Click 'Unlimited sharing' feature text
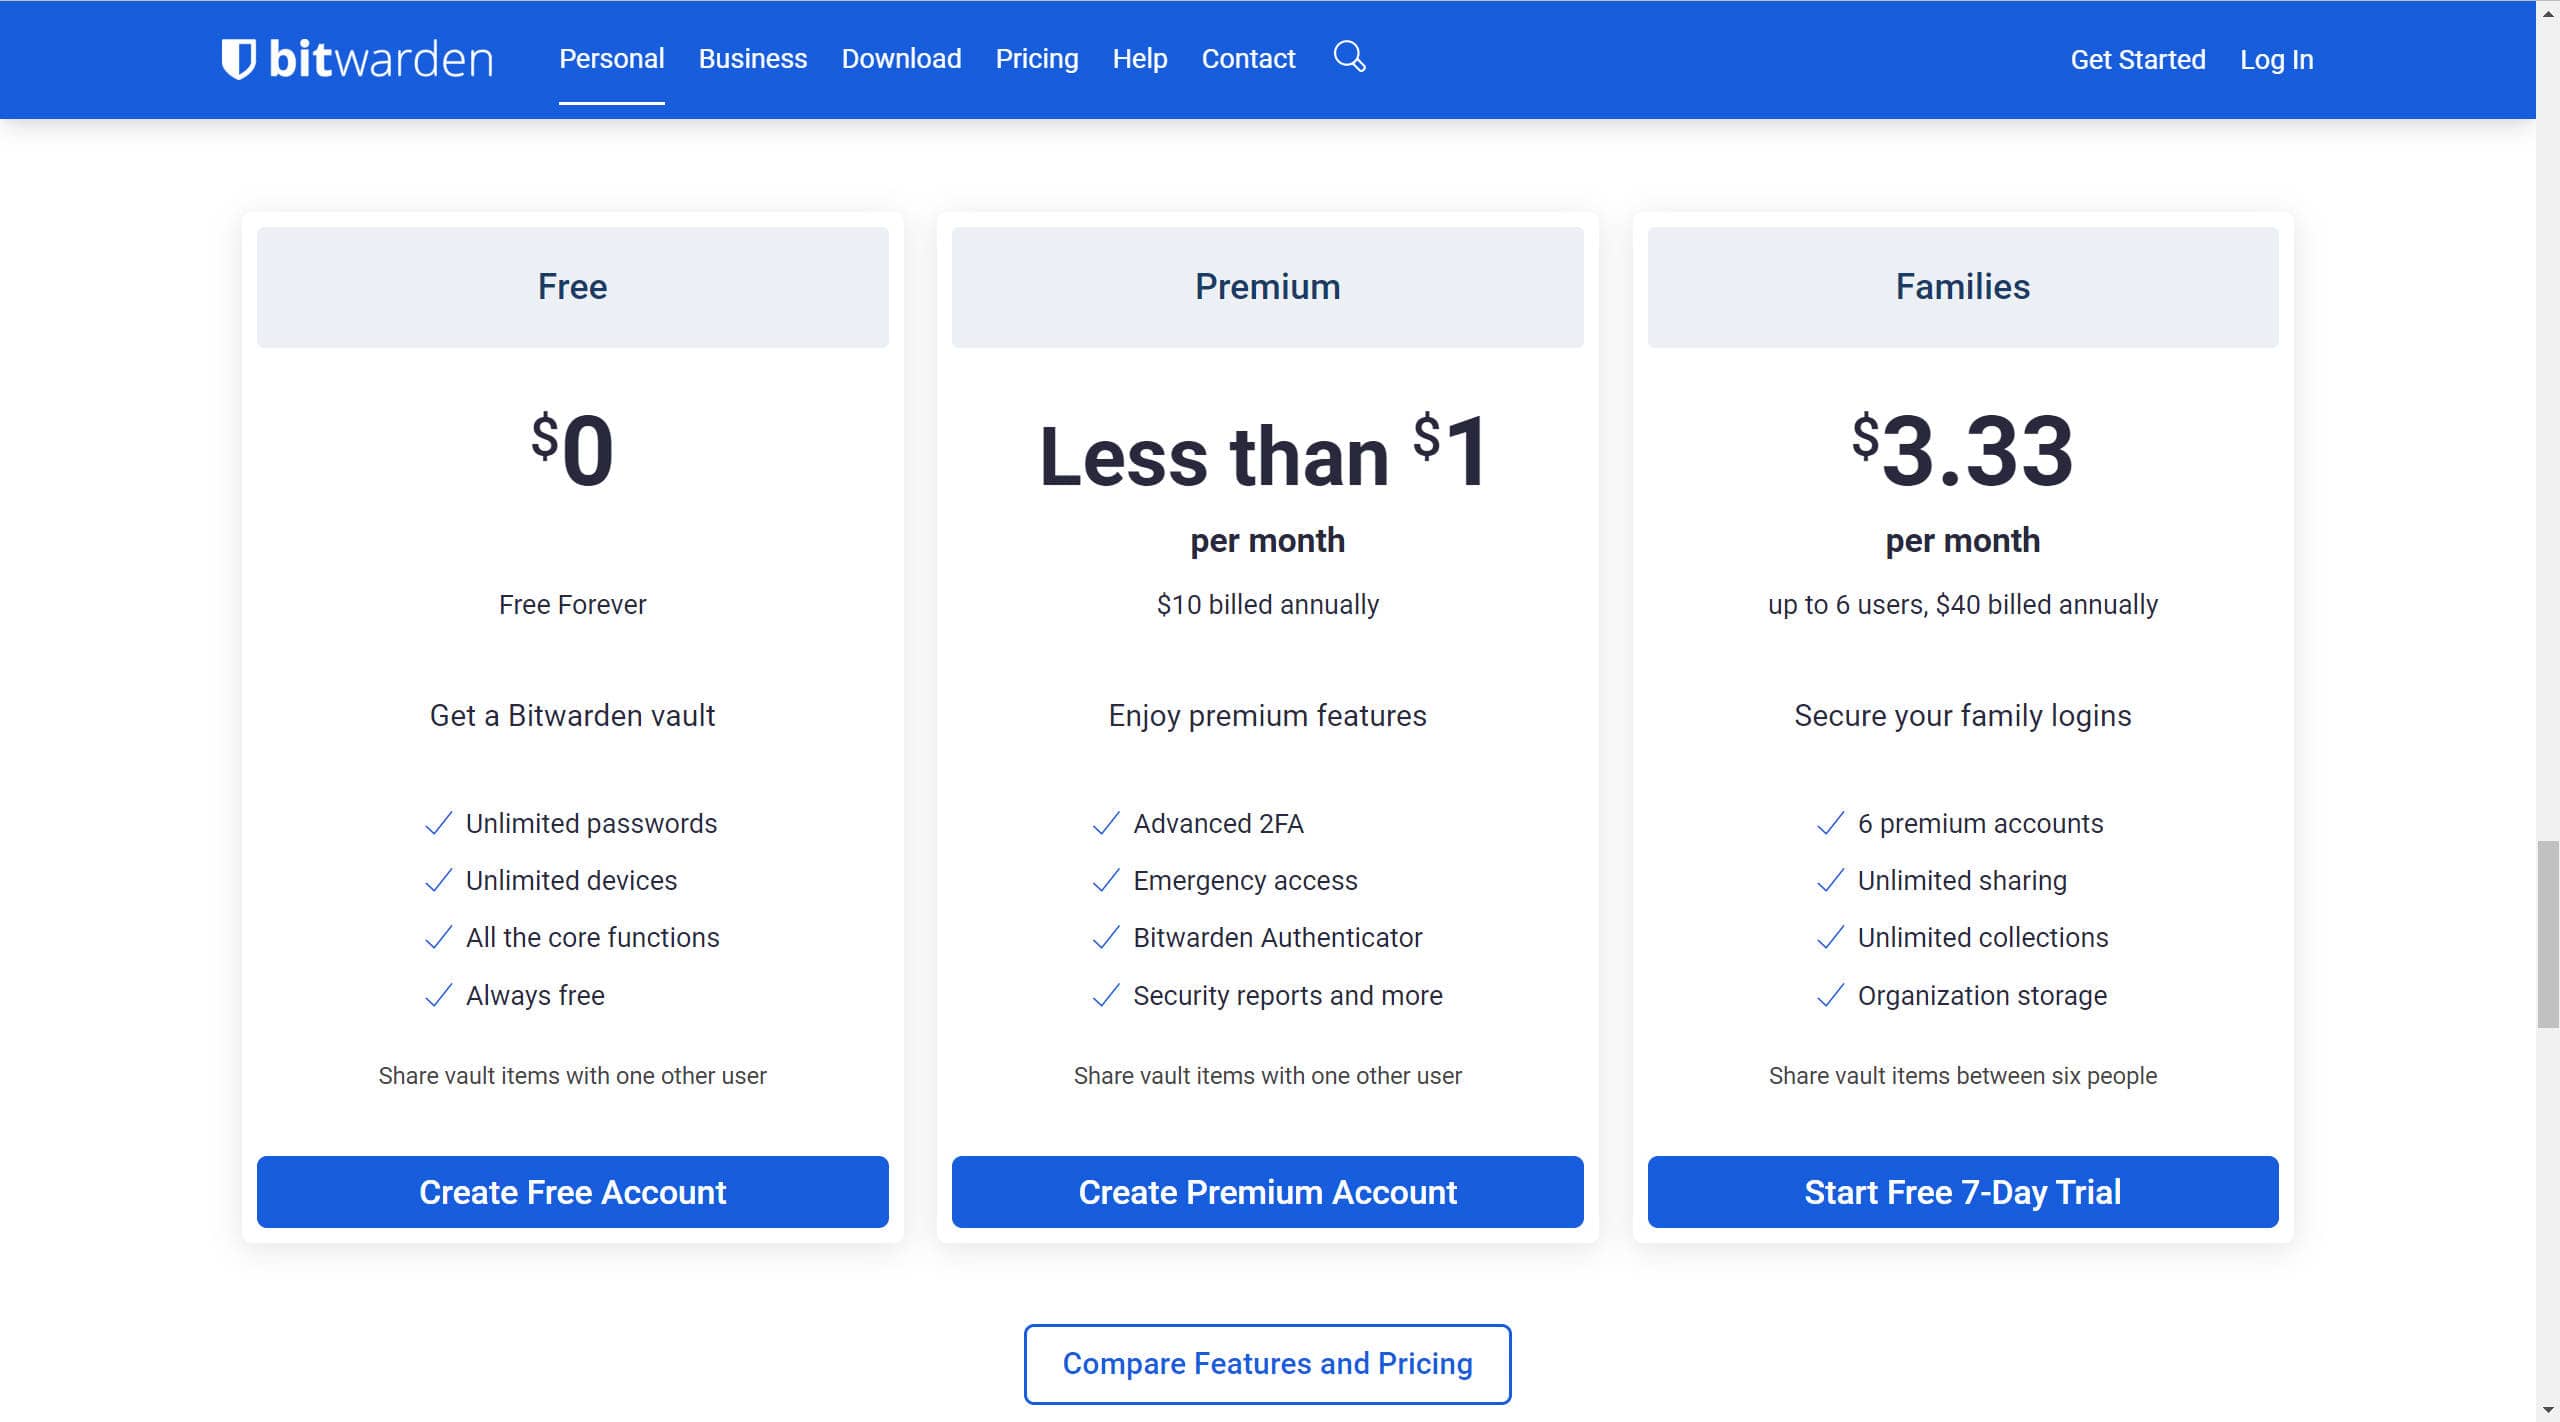Viewport: 2560px width, 1422px height. coord(1961,880)
